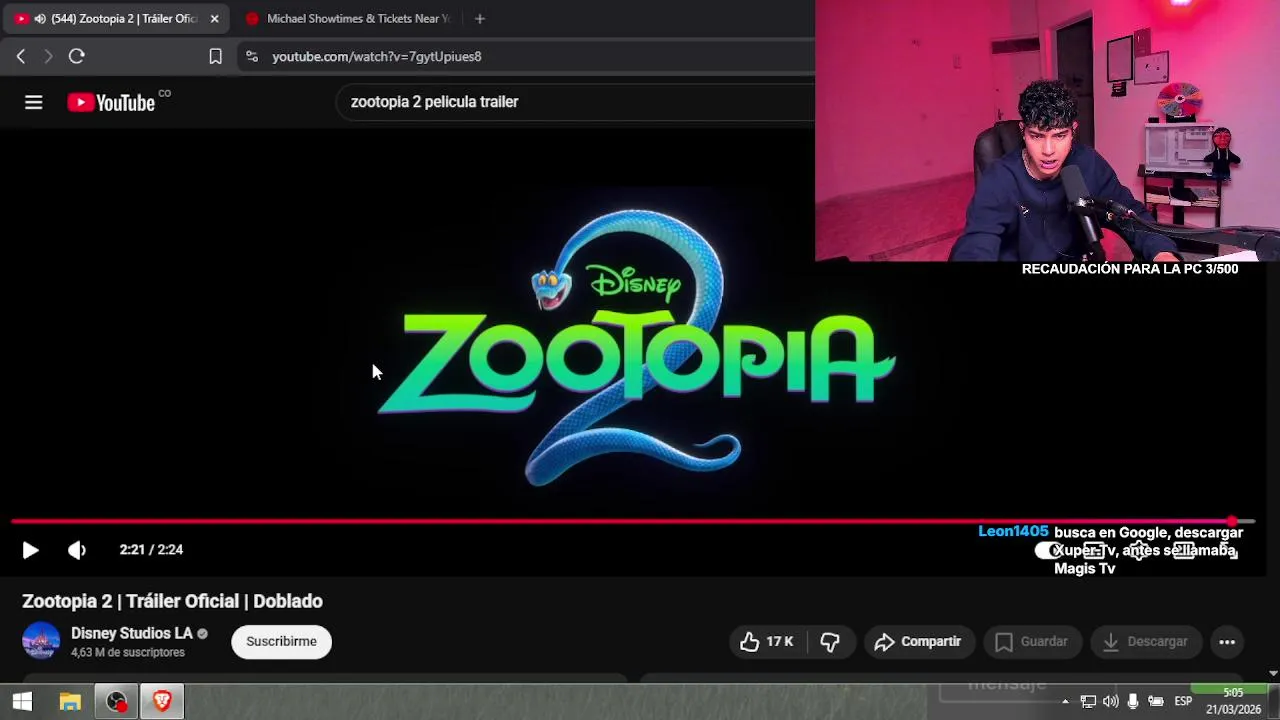Bookmark this page with the bookmark icon
Image resolution: width=1280 pixels, height=720 pixels.
(215, 56)
